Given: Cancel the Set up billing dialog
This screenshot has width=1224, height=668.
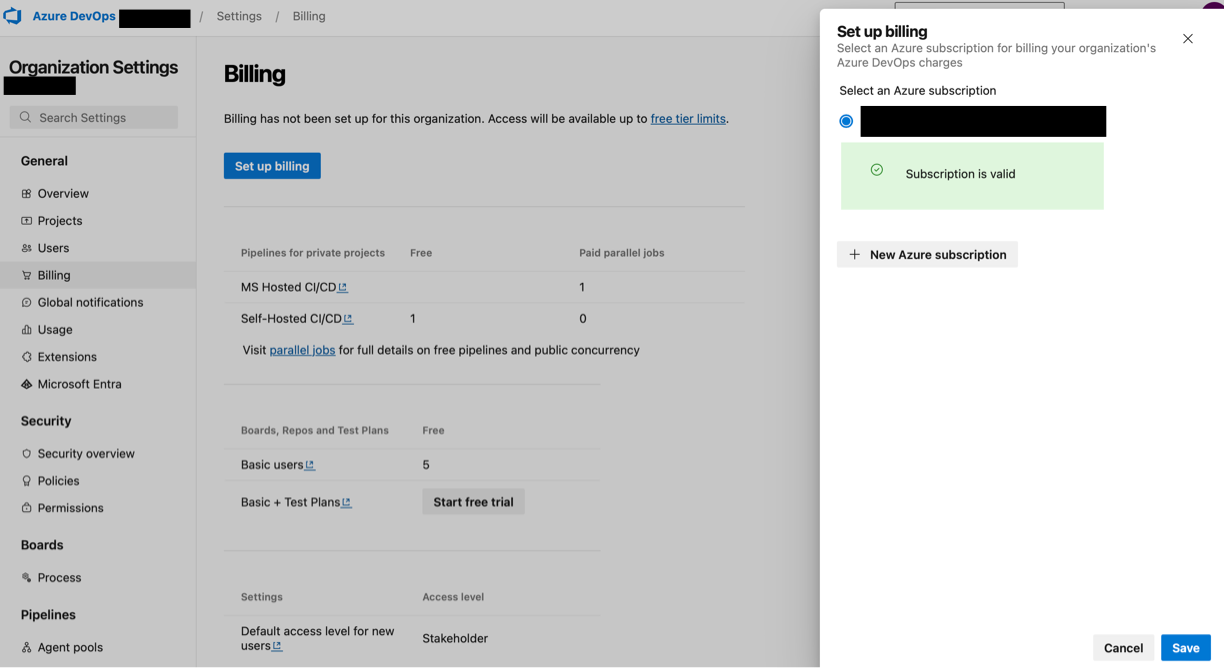Looking at the screenshot, I should (1123, 648).
